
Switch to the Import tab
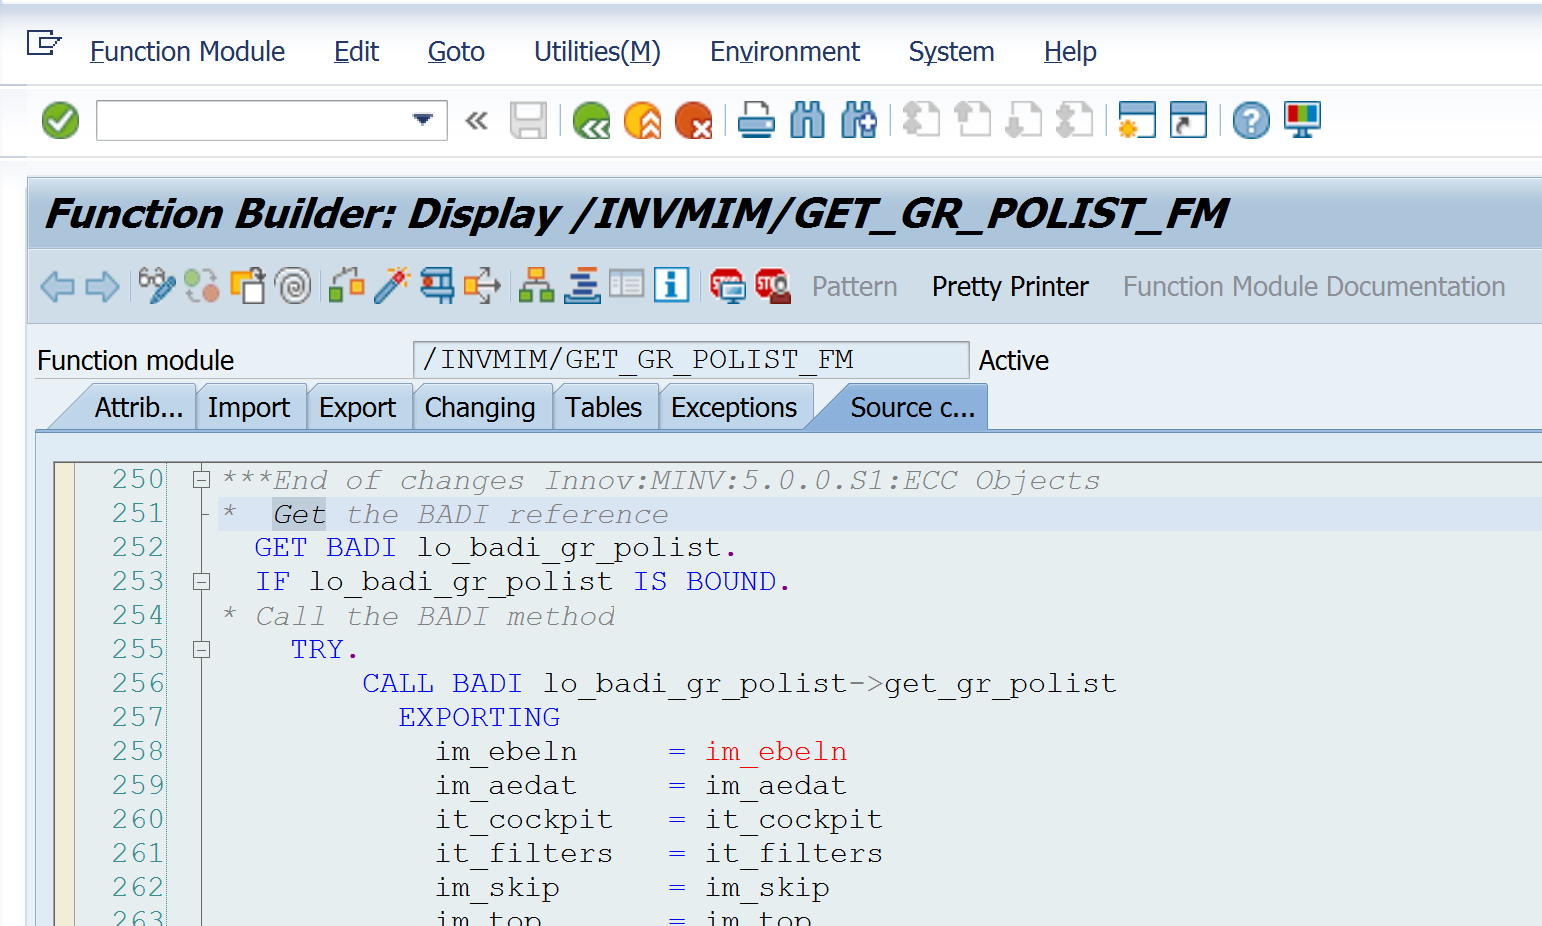tap(249, 408)
